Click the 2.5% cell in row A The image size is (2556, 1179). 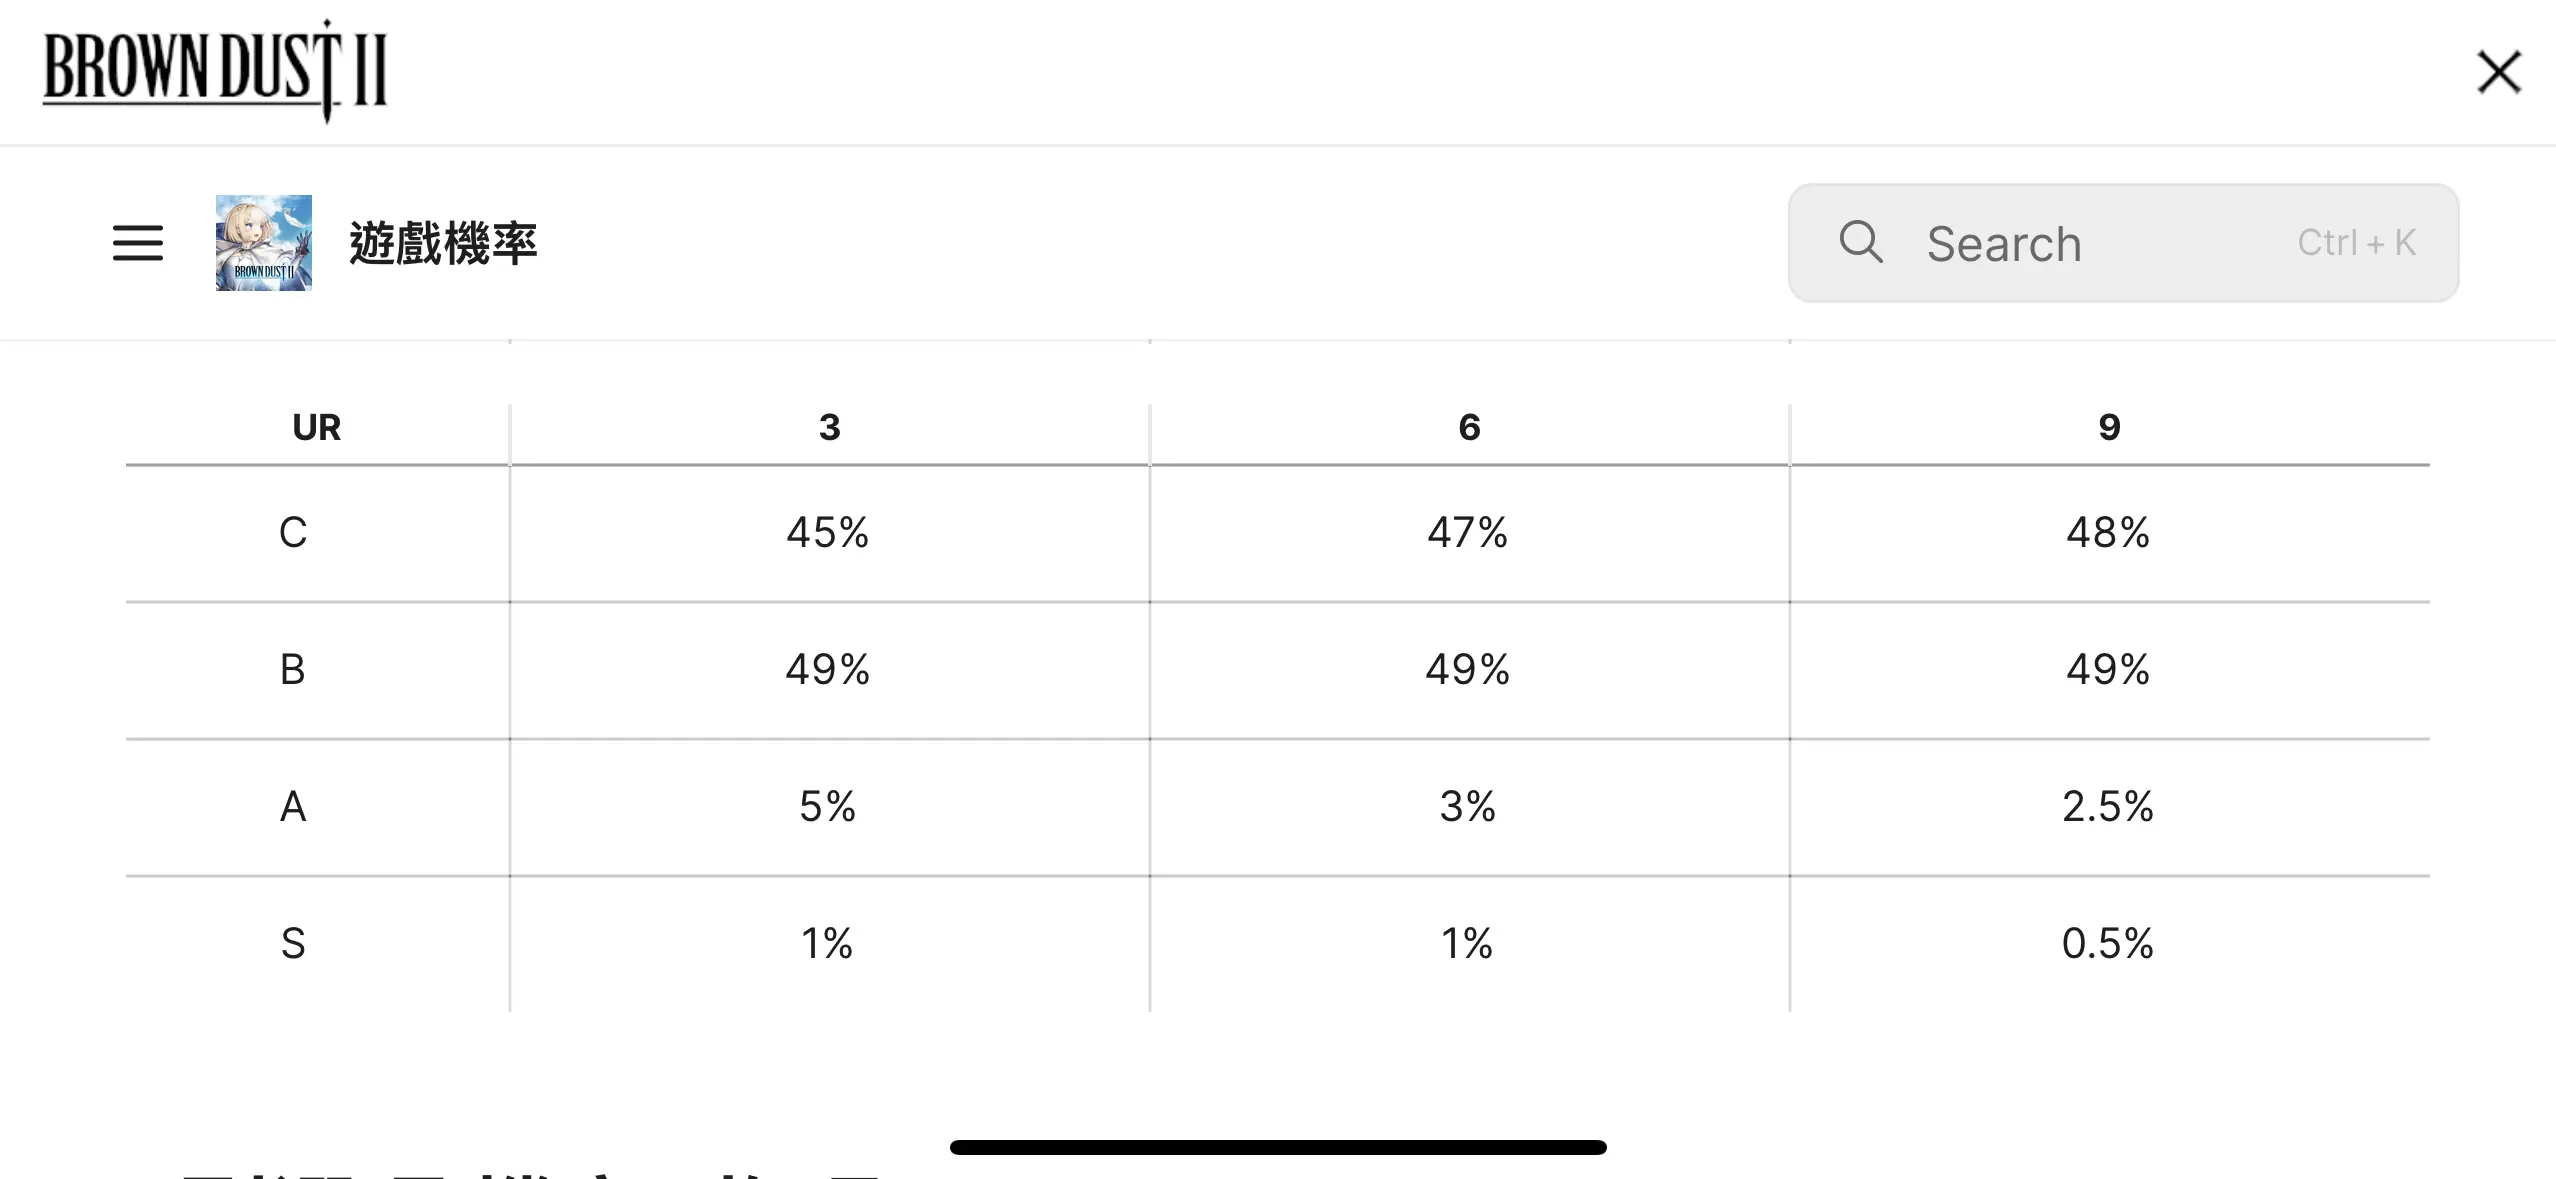tap(2108, 806)
